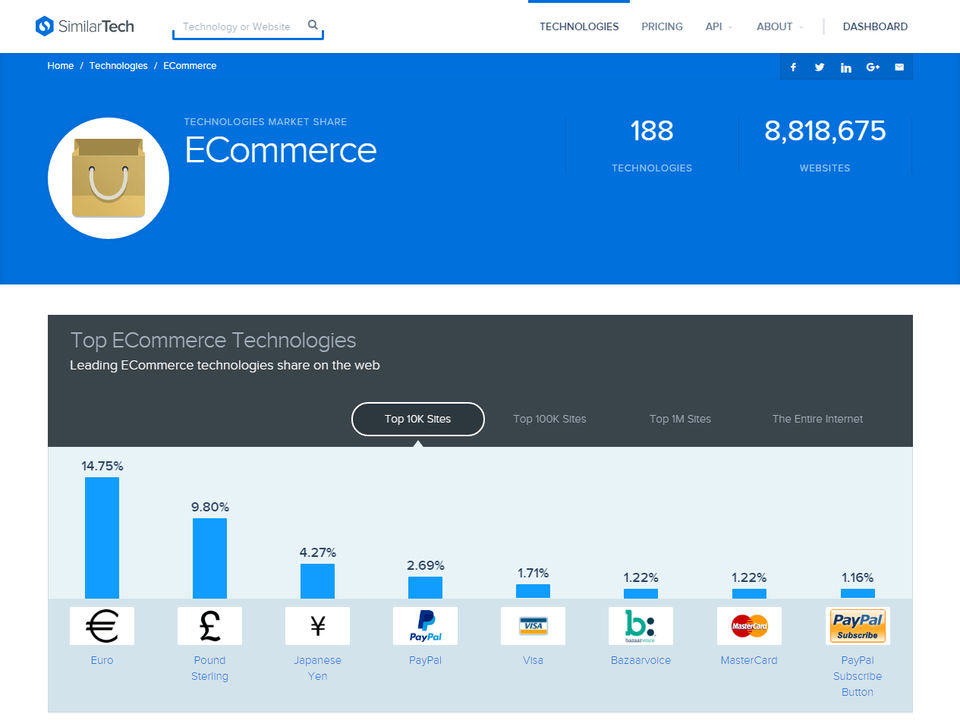
Task: Click the Pound Sterling 9.80% bar
Action: [x=209, y=558]
